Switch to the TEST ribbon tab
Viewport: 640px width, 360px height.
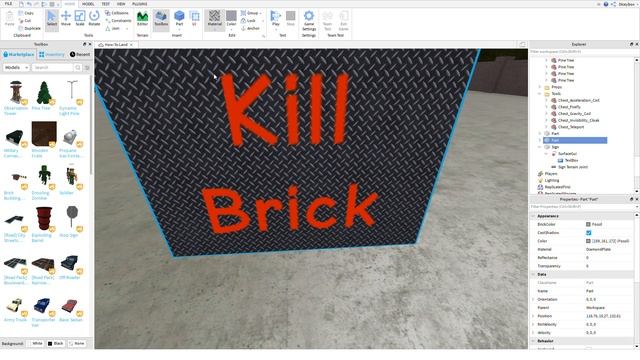(106, 4)
